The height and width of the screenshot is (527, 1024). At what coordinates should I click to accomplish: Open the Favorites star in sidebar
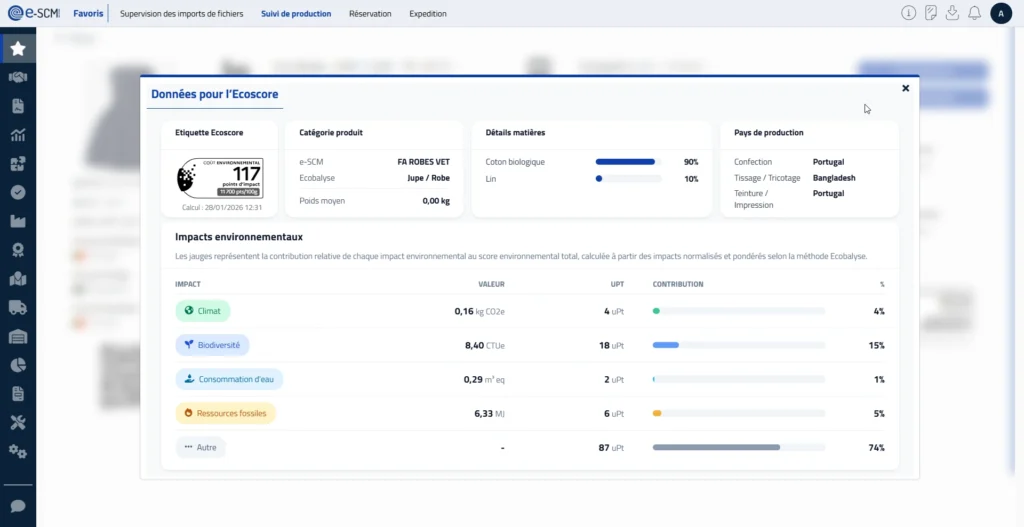[x=18, y=48]
